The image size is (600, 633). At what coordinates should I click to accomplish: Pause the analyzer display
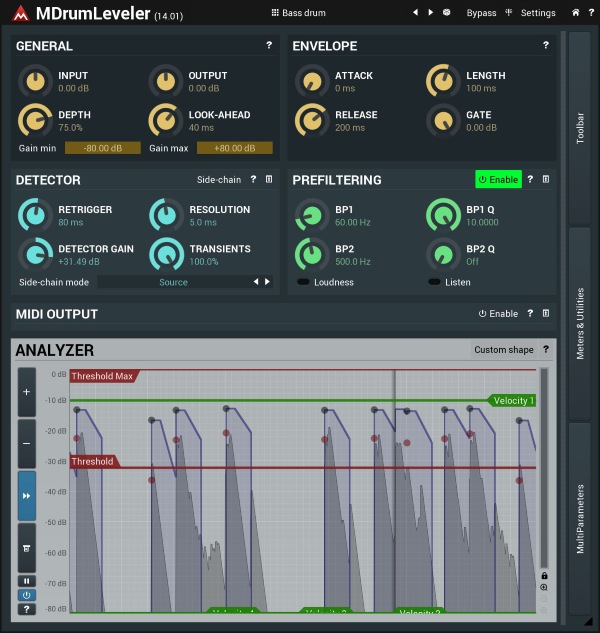(26, 581)
